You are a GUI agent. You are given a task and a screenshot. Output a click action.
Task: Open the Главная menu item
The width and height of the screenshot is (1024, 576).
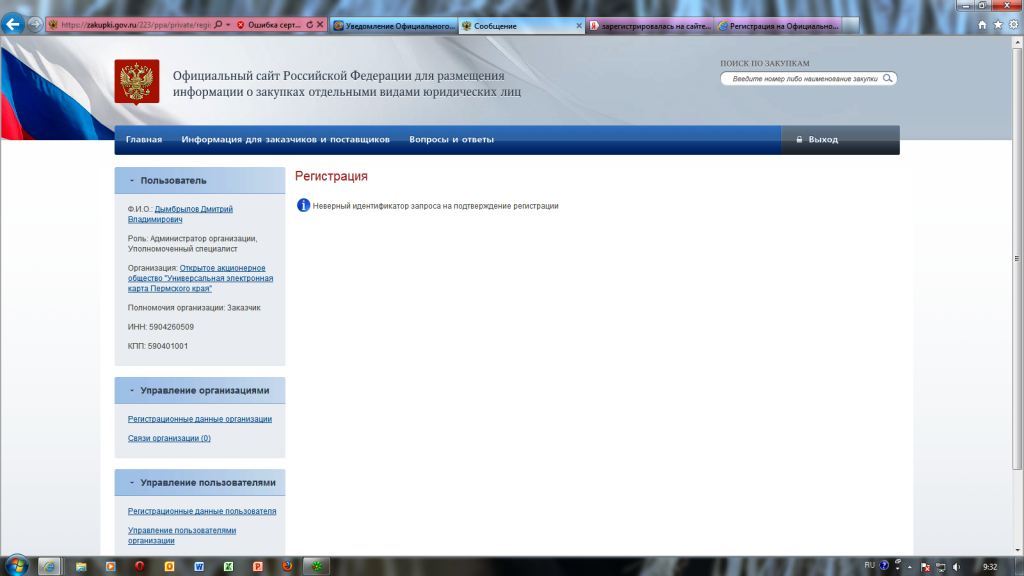coord(144,140)
